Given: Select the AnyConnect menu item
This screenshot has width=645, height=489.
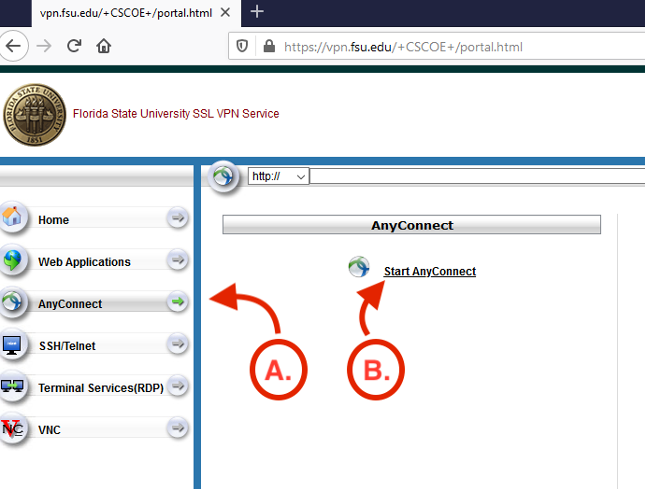Looking at the screenshot, I should (x=70, y=304).
